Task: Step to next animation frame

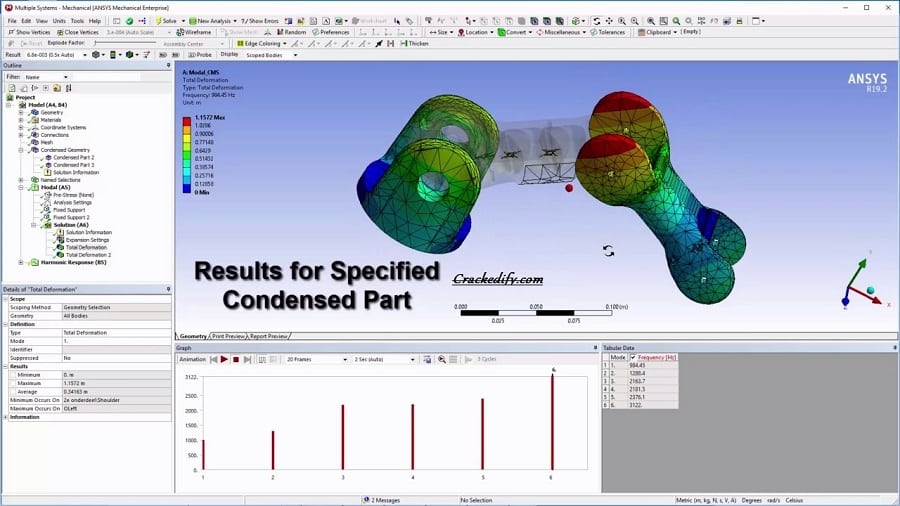Action: 247,359
